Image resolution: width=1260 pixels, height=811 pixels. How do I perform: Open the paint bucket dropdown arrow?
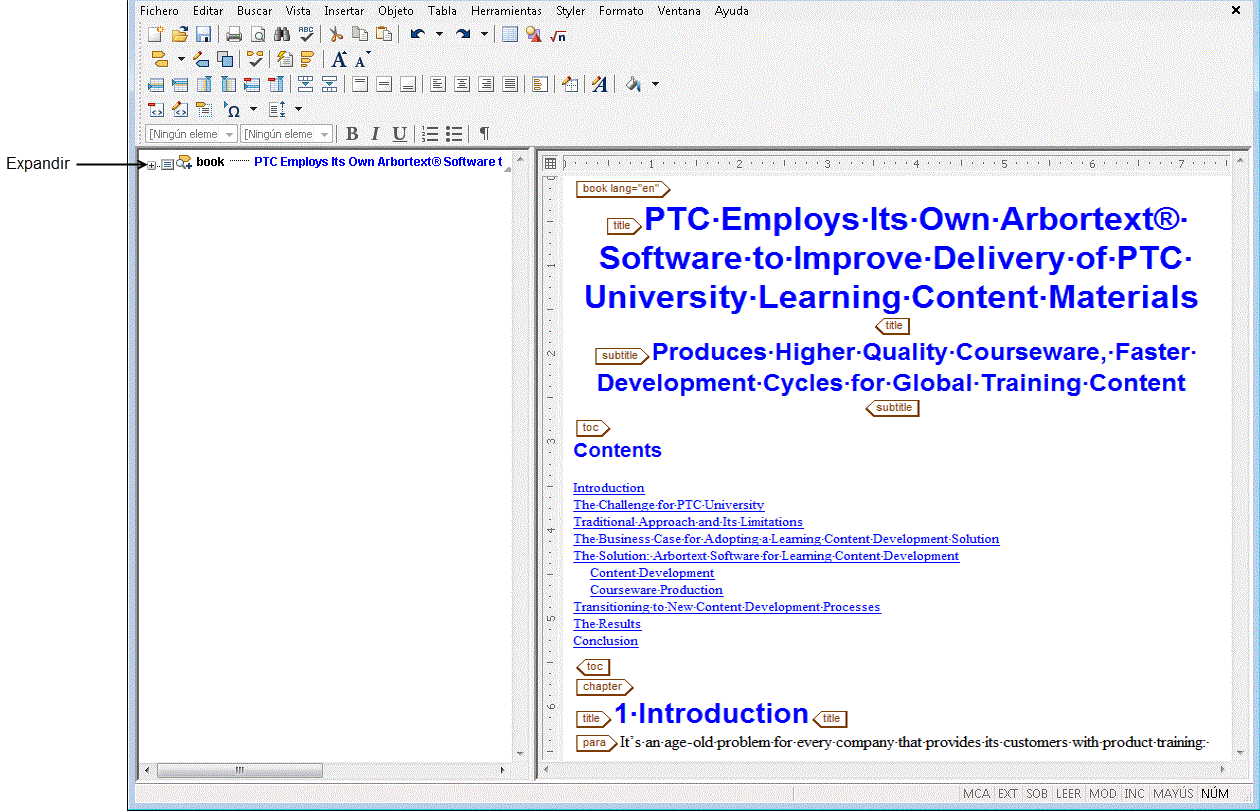tap(655, 84)
